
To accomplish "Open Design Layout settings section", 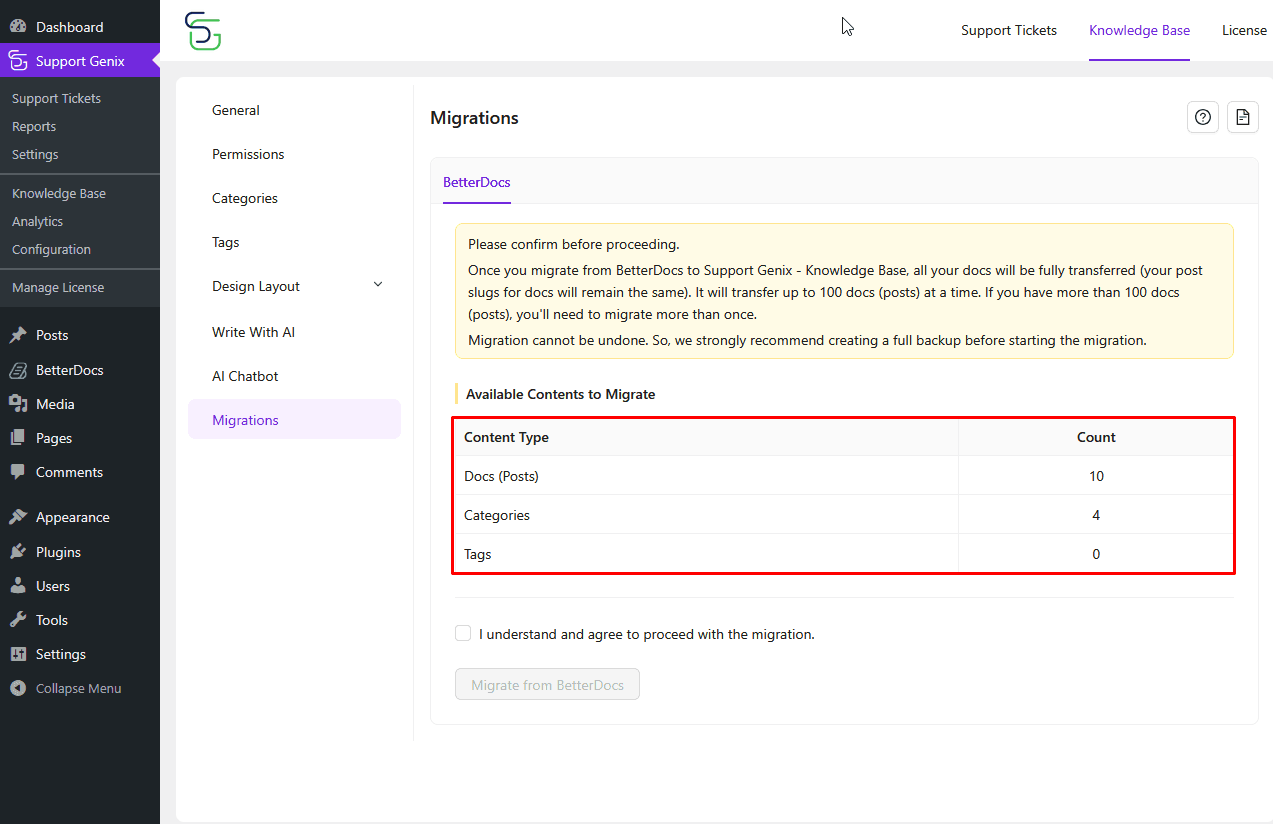I will tap(294, 286).
